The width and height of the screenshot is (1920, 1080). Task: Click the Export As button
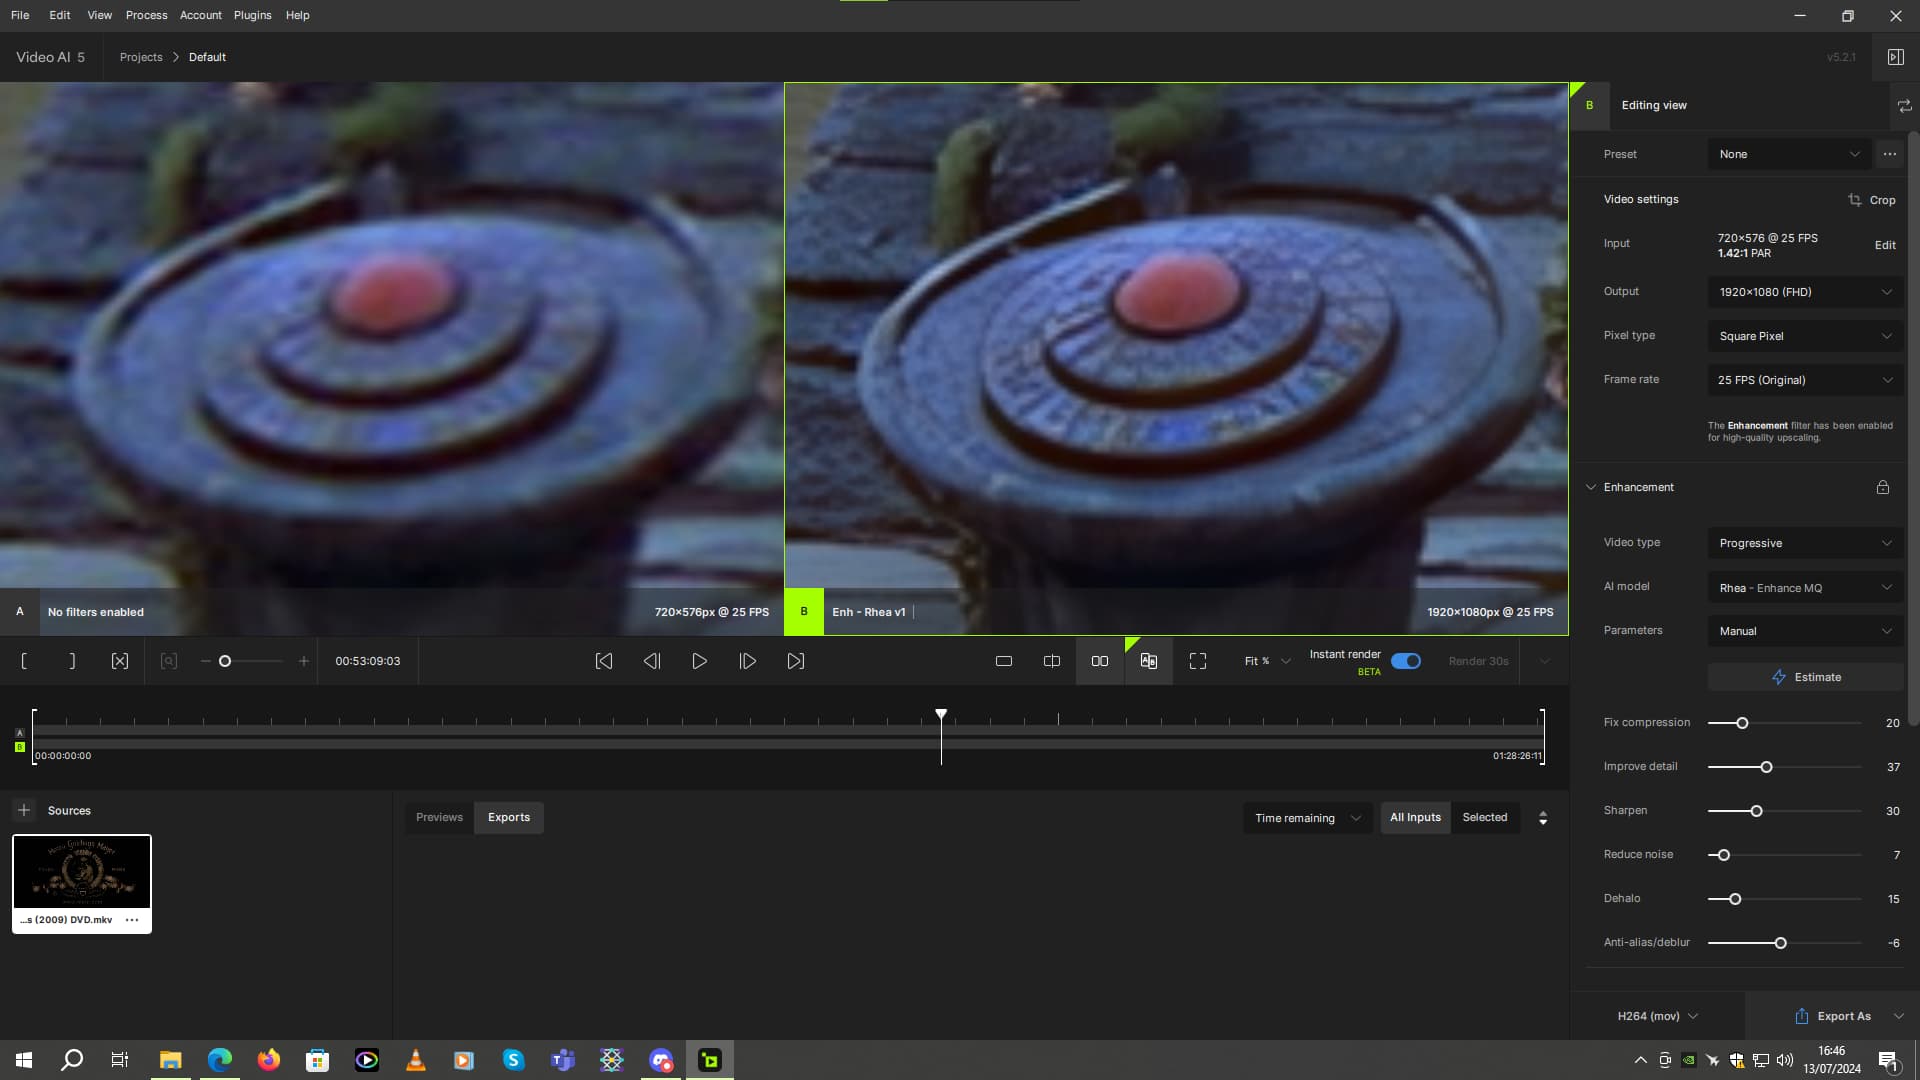(x=1832, y=1016)
